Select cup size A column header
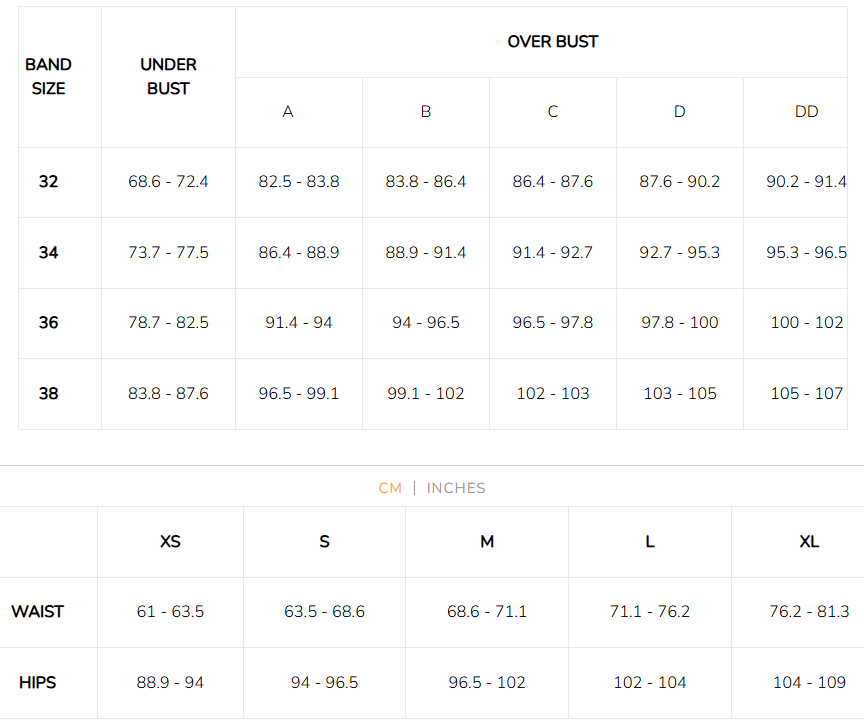864x724 pixels. [x=288, y=111]
